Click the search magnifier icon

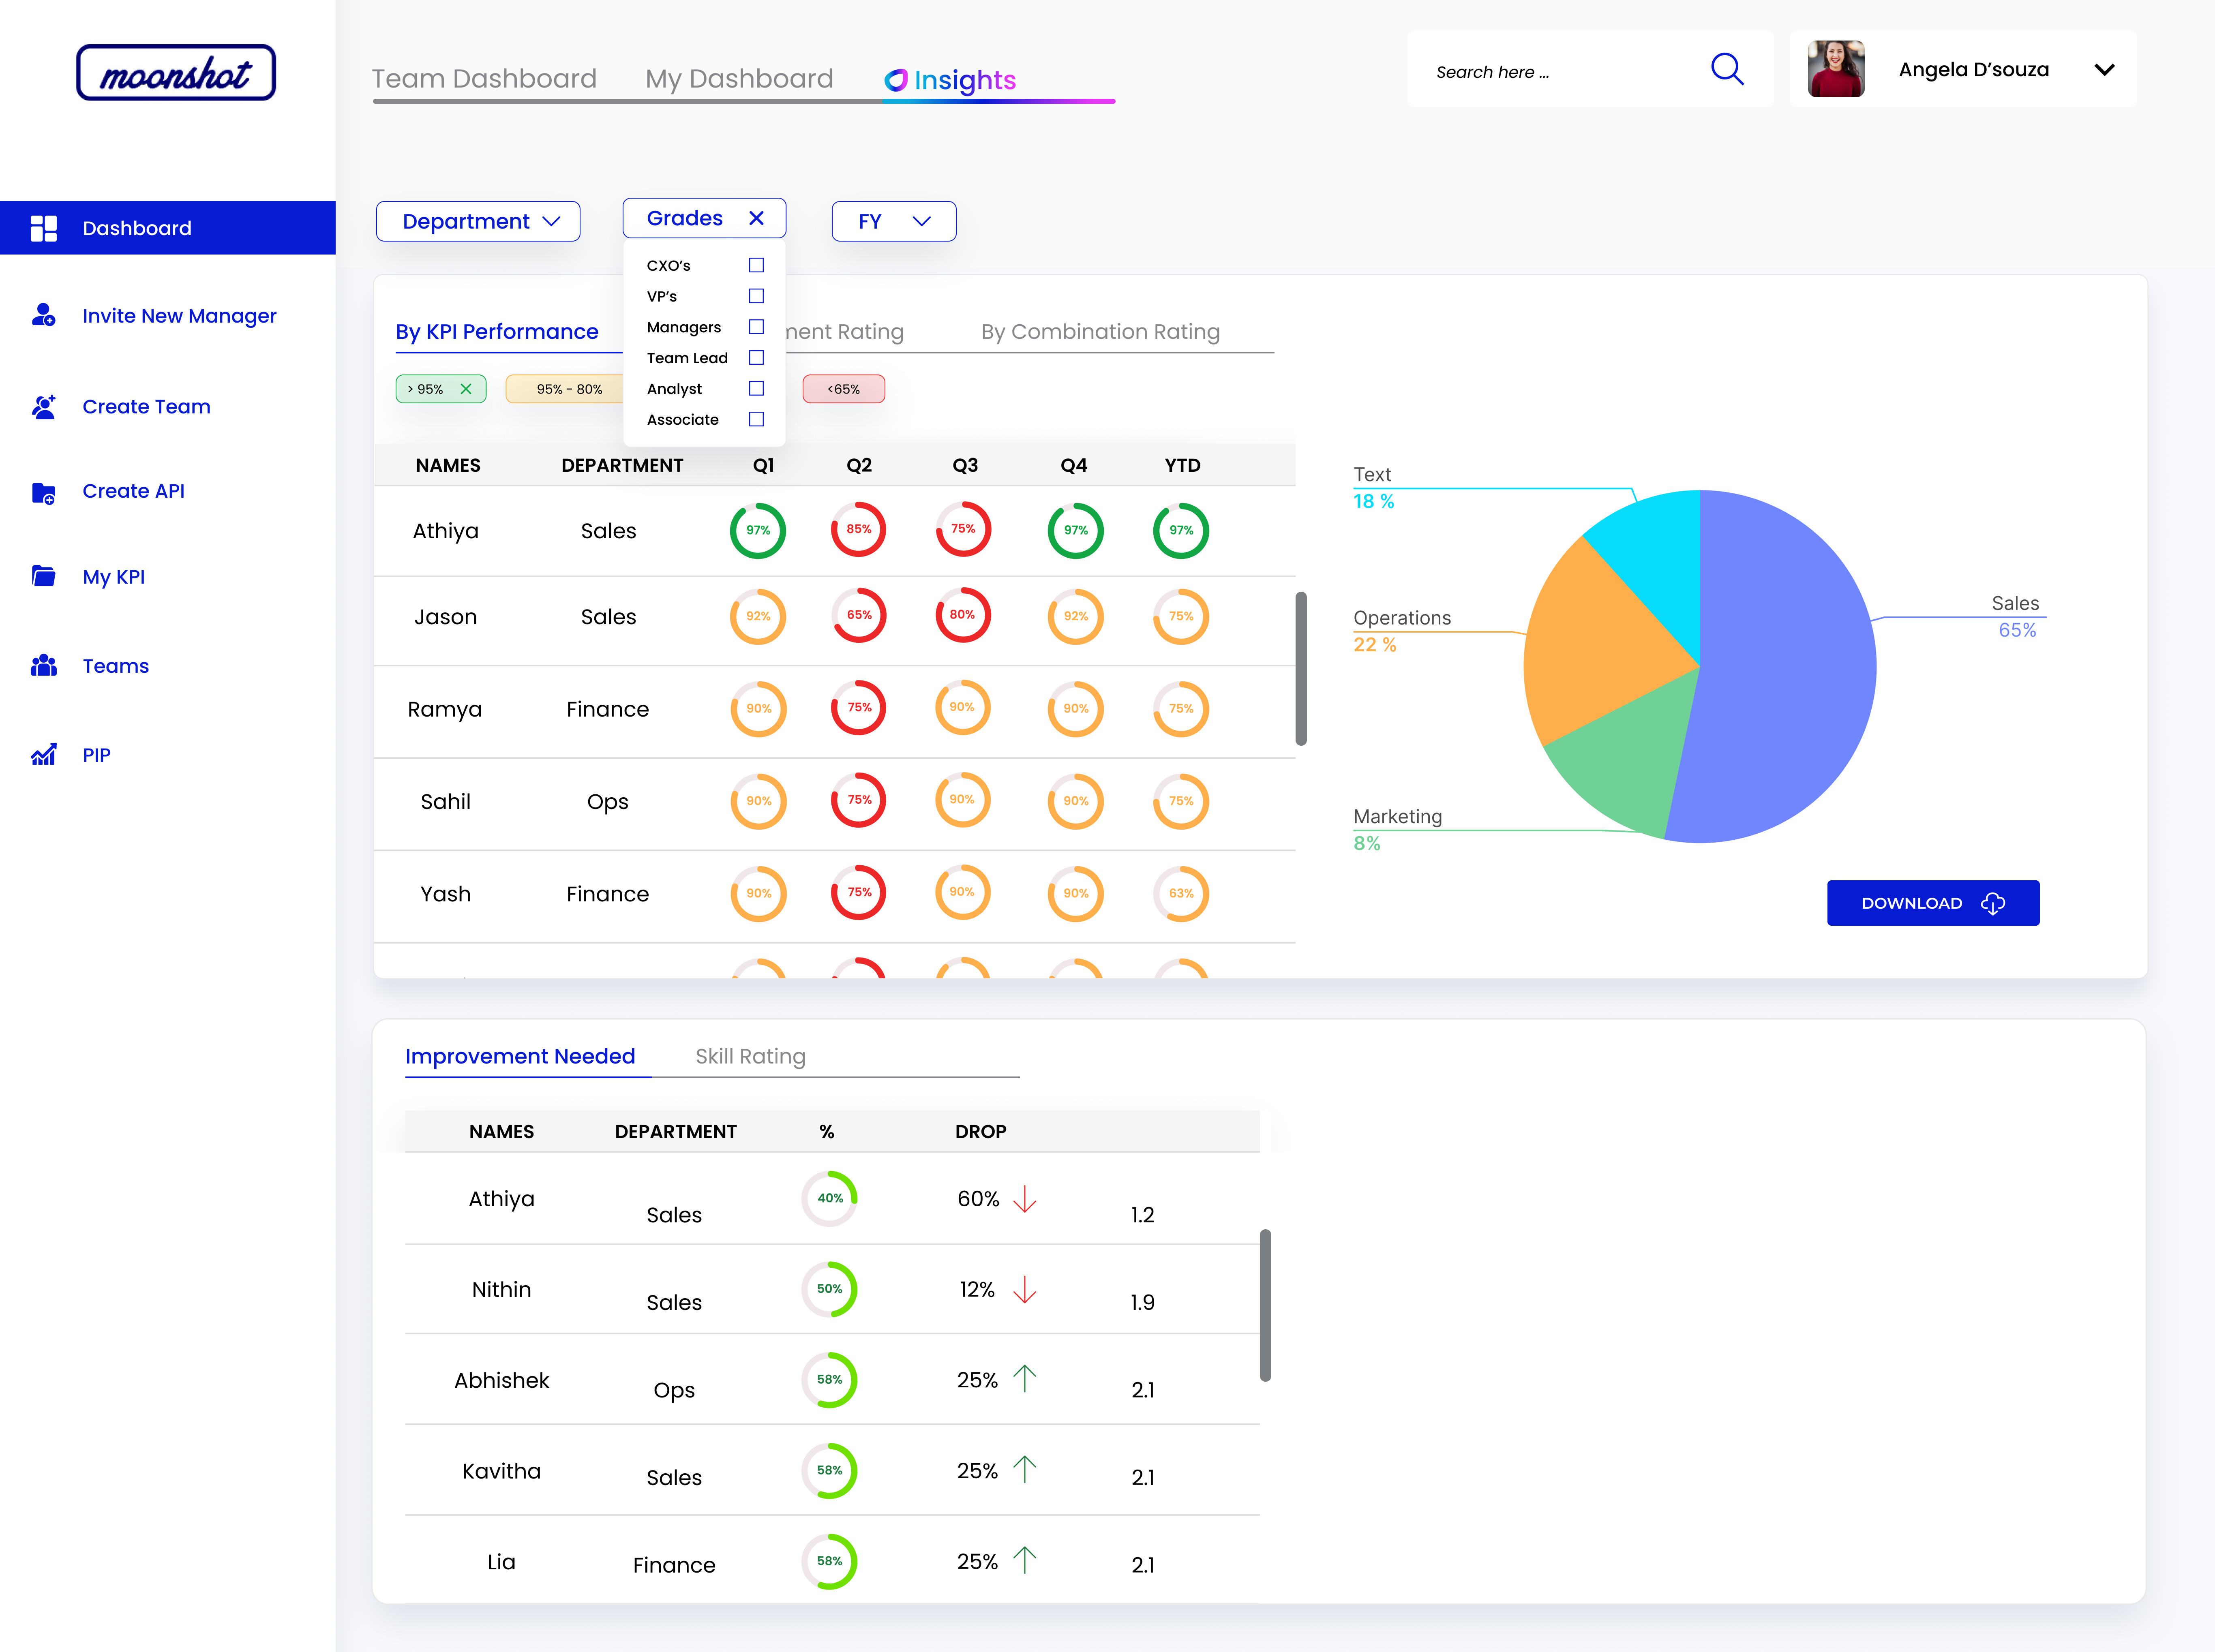point(1726,69)
